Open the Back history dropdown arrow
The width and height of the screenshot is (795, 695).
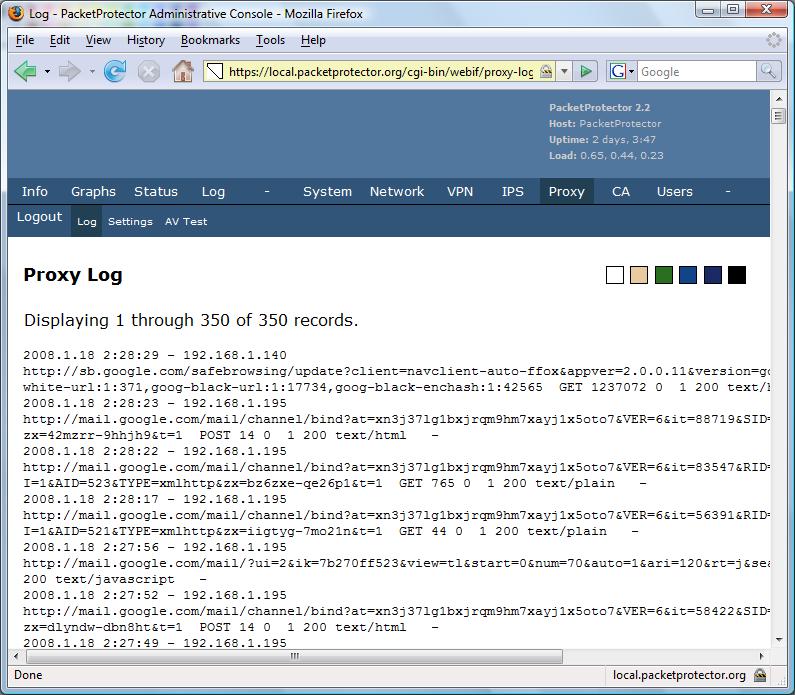coord(47,71)
